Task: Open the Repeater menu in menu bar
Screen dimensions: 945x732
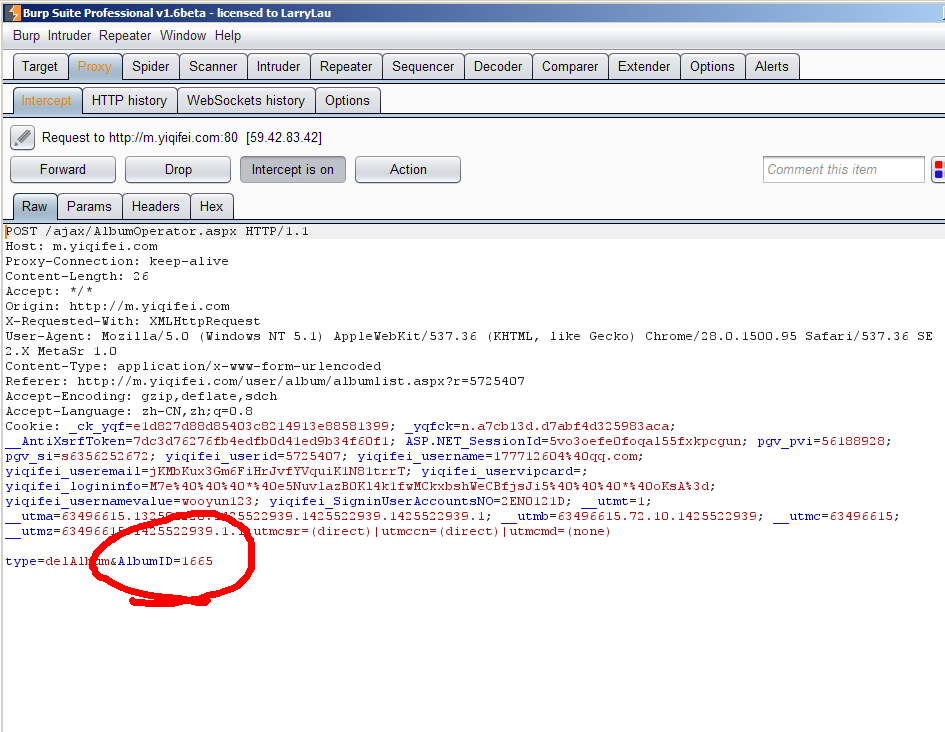Action: (x=125, y=36)
